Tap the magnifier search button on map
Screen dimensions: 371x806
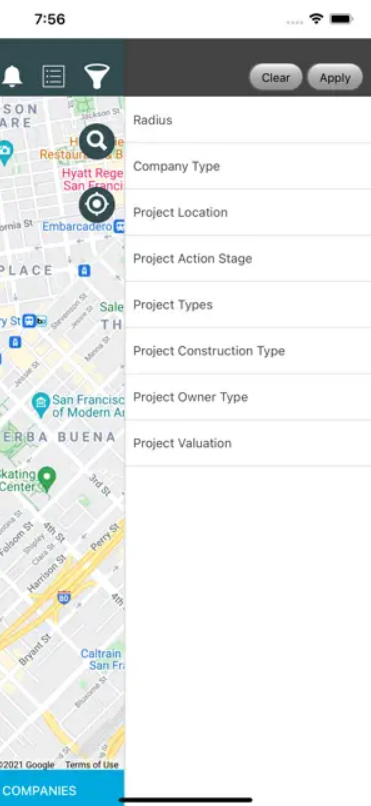point(97,141)
